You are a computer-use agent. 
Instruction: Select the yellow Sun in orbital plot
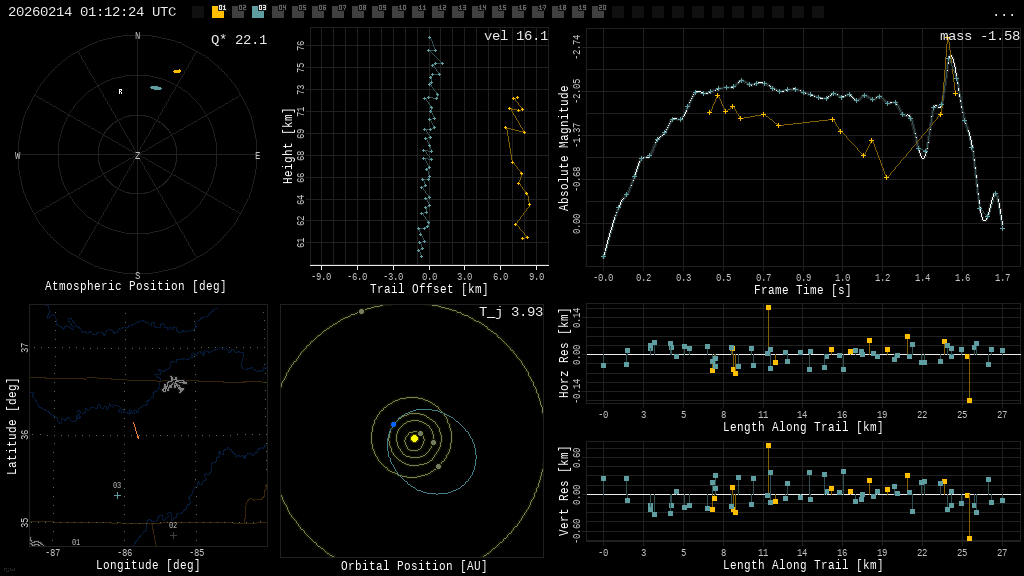(x=414, y=438)
